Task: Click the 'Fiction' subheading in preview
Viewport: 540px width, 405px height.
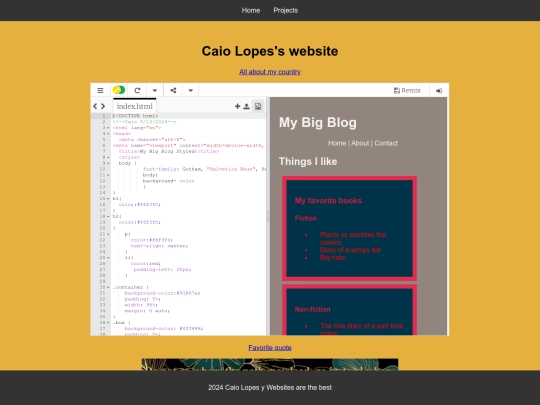Action: (x=305, y=218)
